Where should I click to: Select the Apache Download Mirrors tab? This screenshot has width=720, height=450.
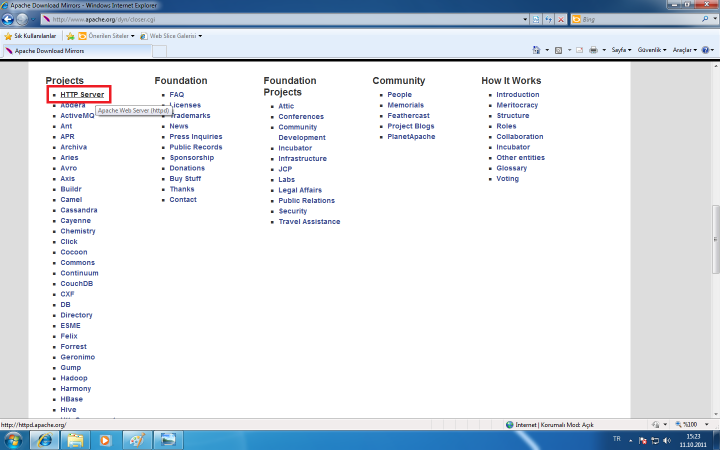click(x=50, y=49)
